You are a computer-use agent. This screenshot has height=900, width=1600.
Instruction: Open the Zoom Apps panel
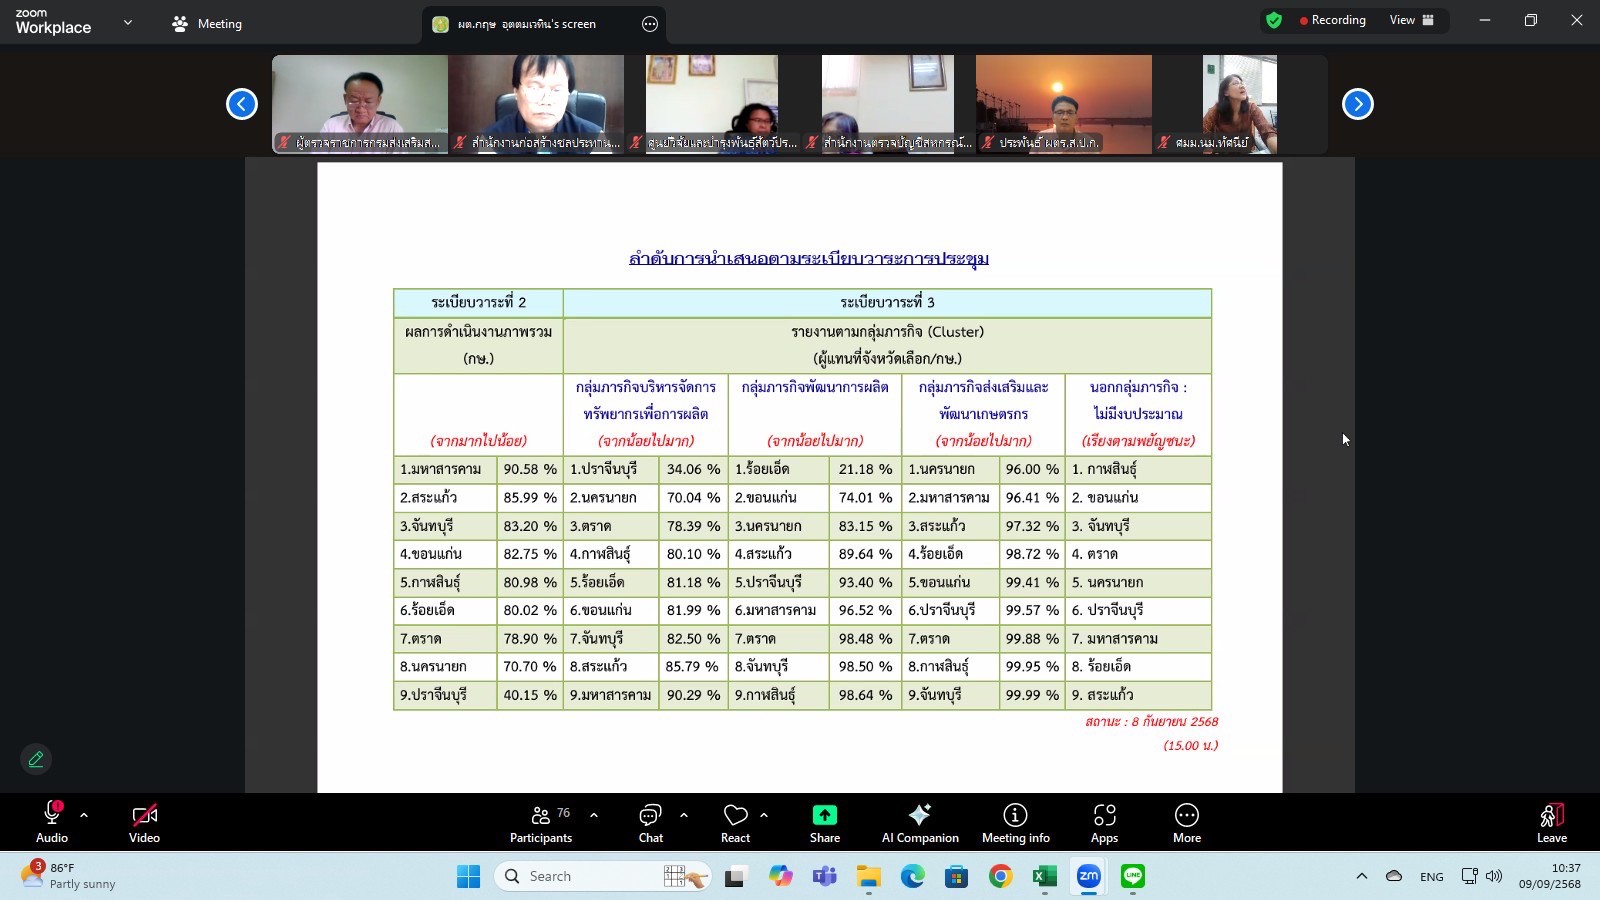1104,822
